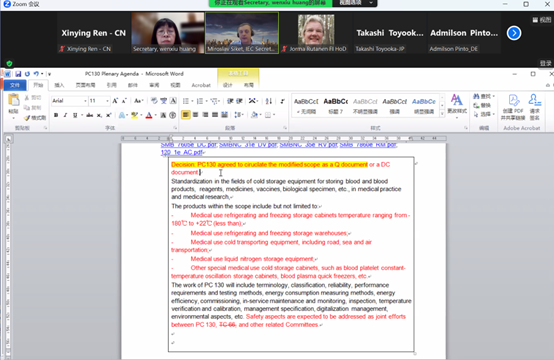The width and height of the screenshot is (554, 360).
Task: Open the Acrobat ribbon tab
Action: [x=201, y=85]
